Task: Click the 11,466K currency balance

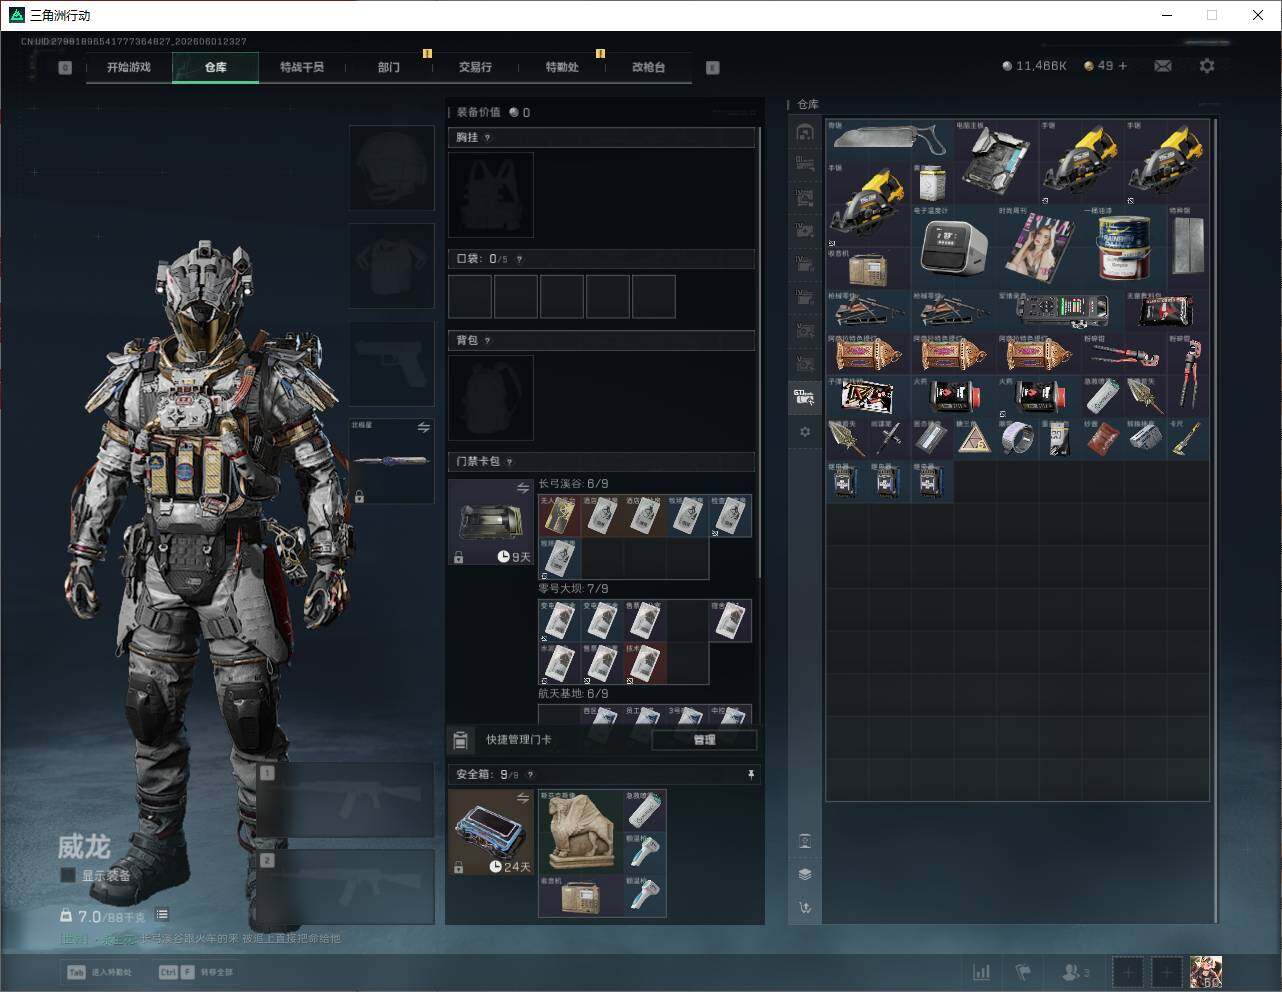Action: pos(1034,66)
